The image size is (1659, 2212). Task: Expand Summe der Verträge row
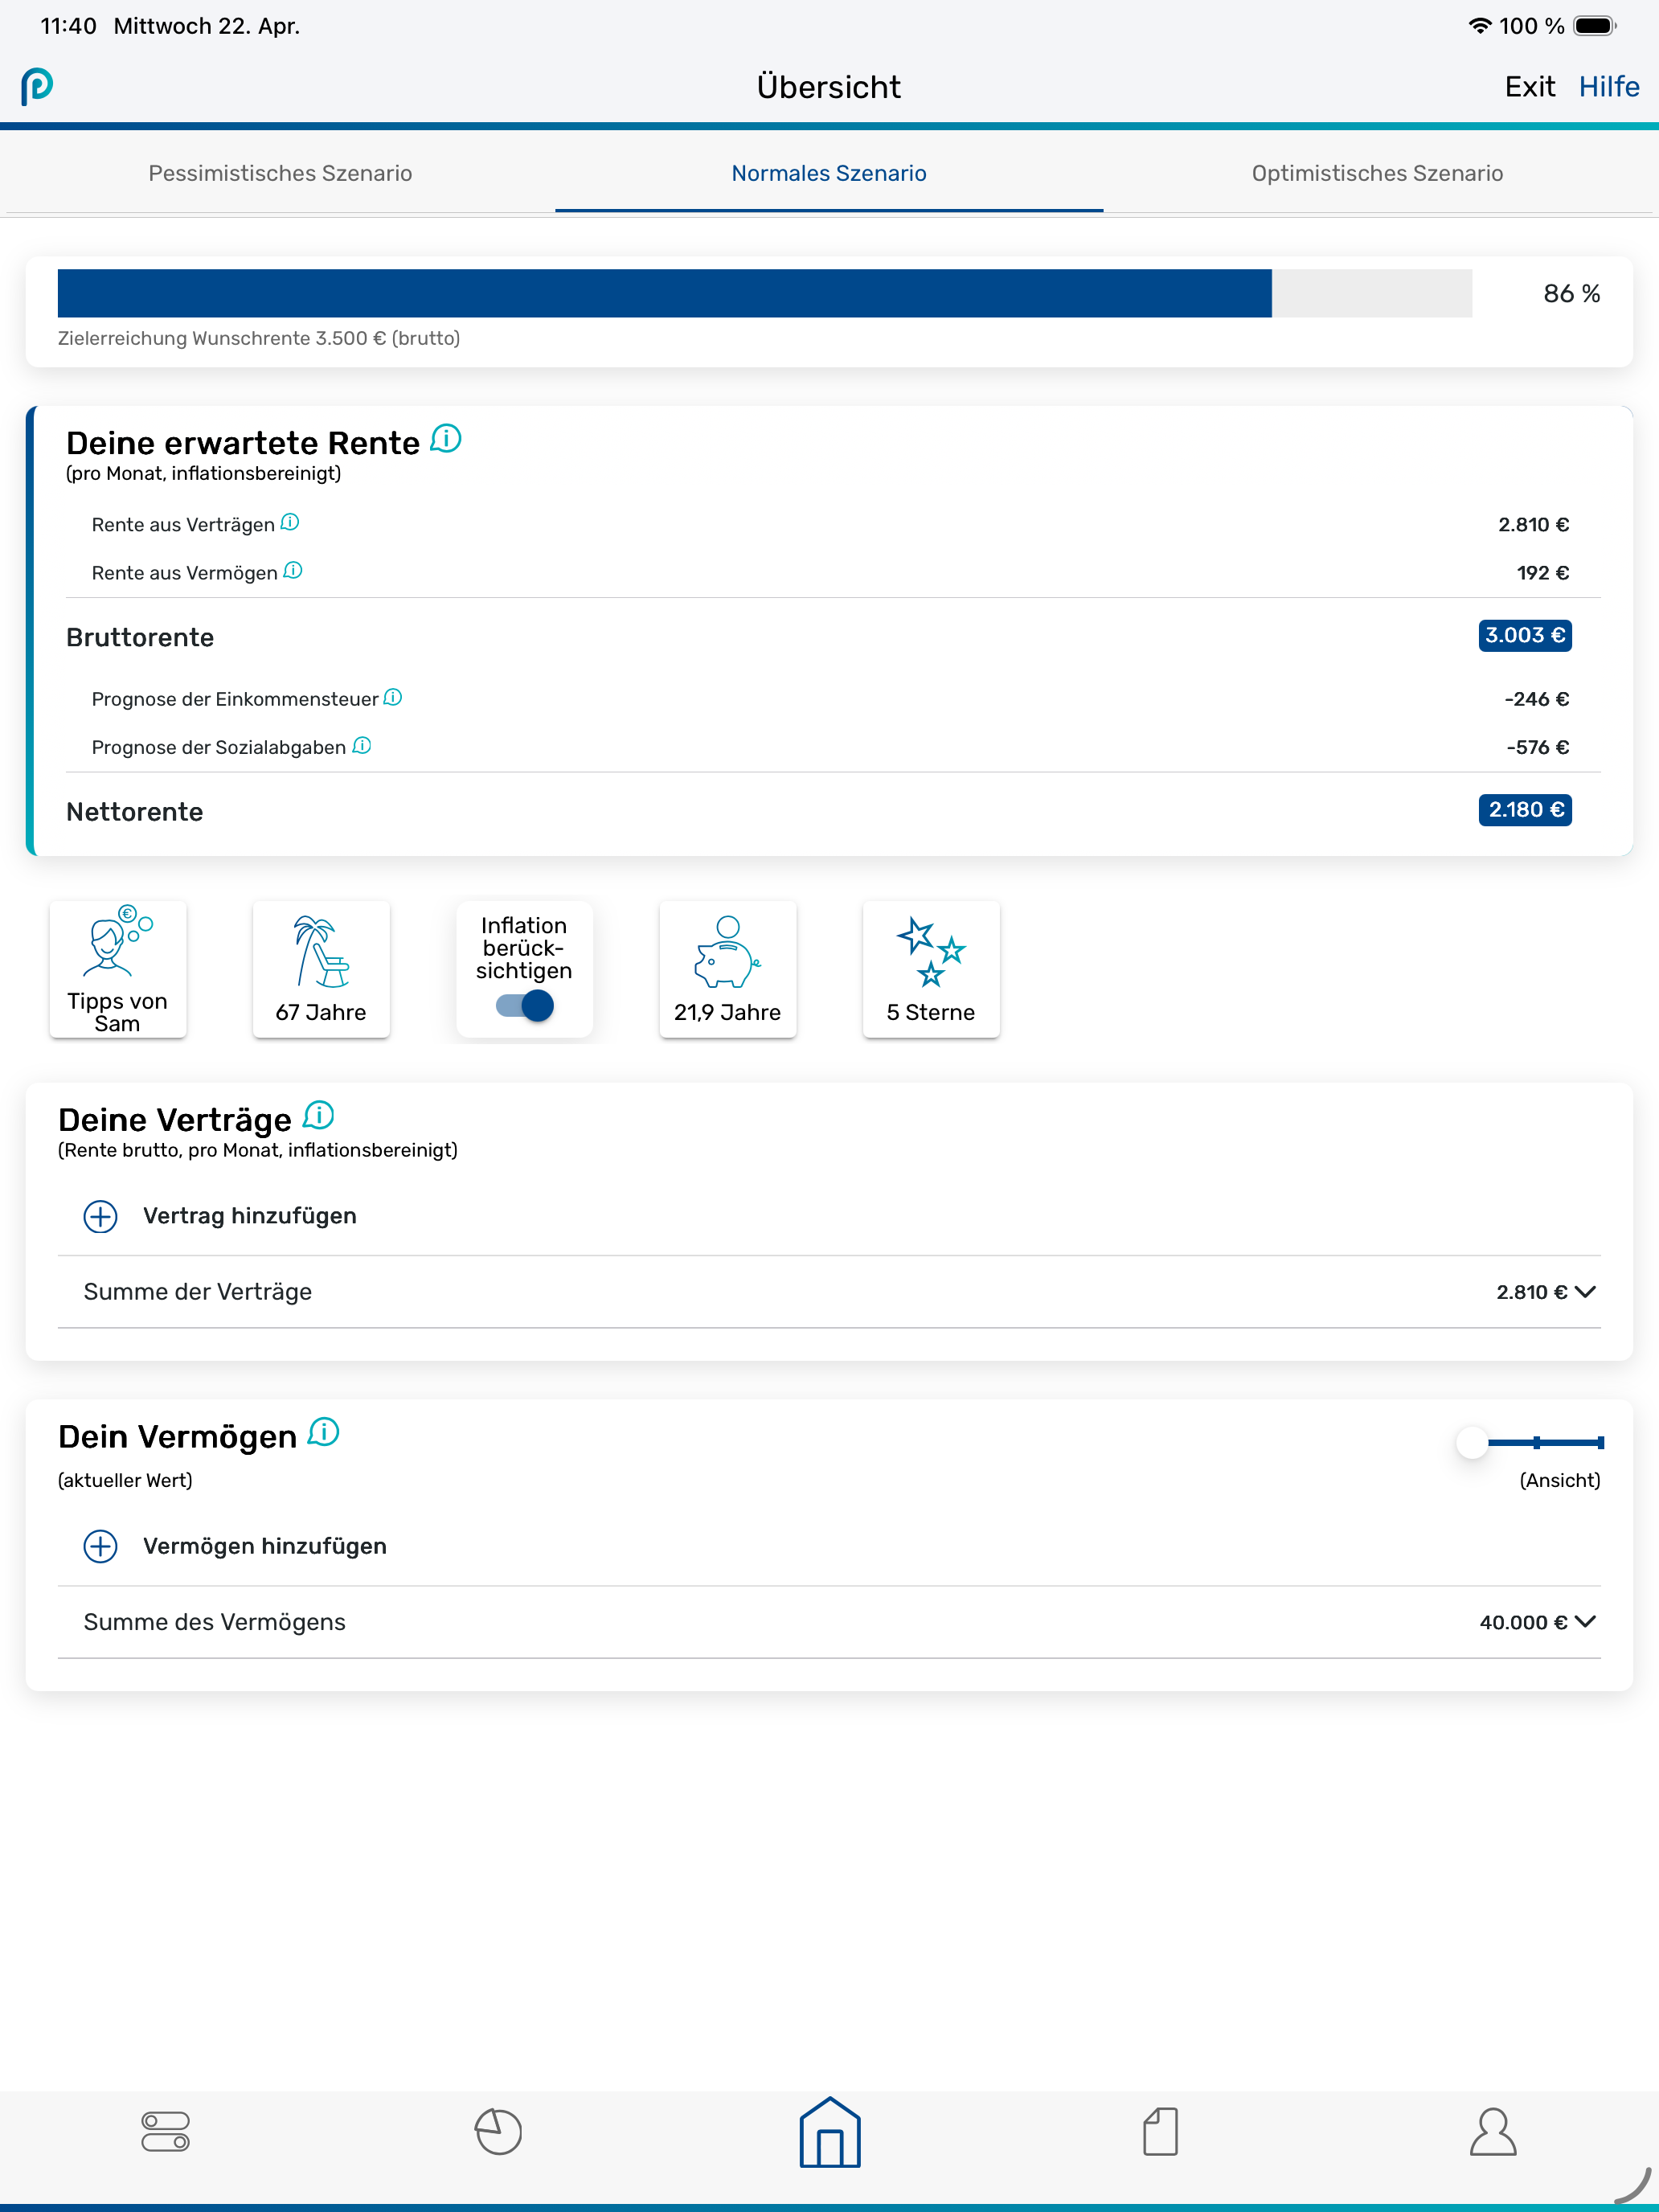pyautogui.click(x=829, y=1291)
